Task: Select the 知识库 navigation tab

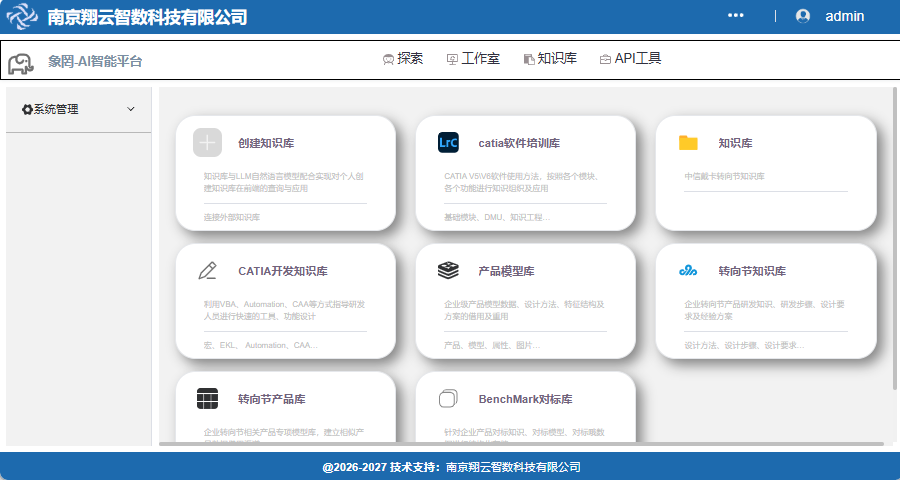Action: 550,59
